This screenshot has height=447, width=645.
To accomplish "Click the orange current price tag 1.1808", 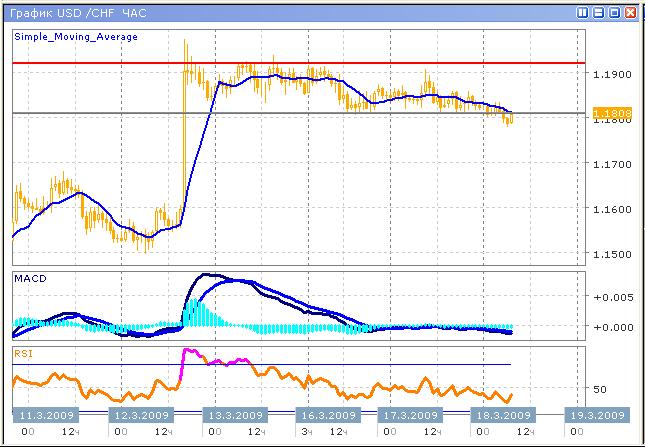I will coord(612,114).
